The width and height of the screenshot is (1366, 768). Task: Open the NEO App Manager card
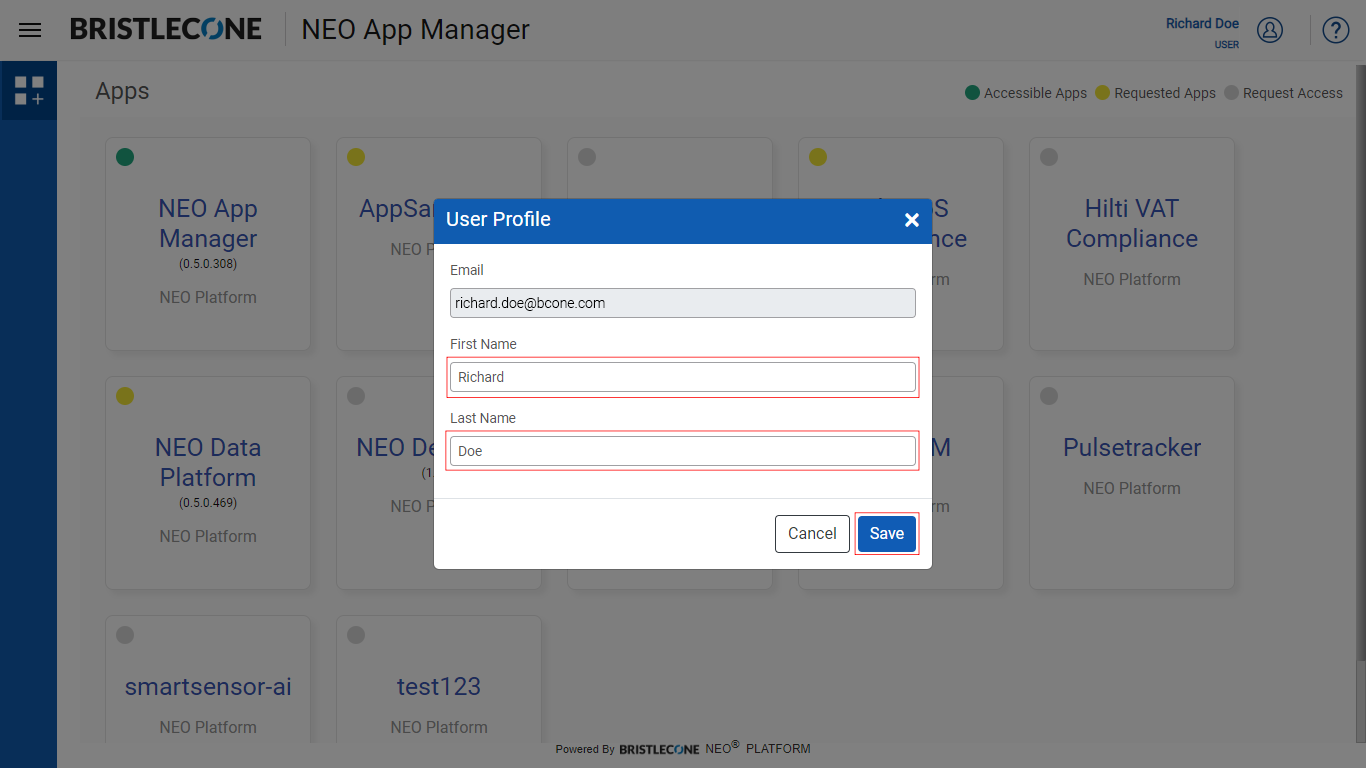tap(208, 244)
